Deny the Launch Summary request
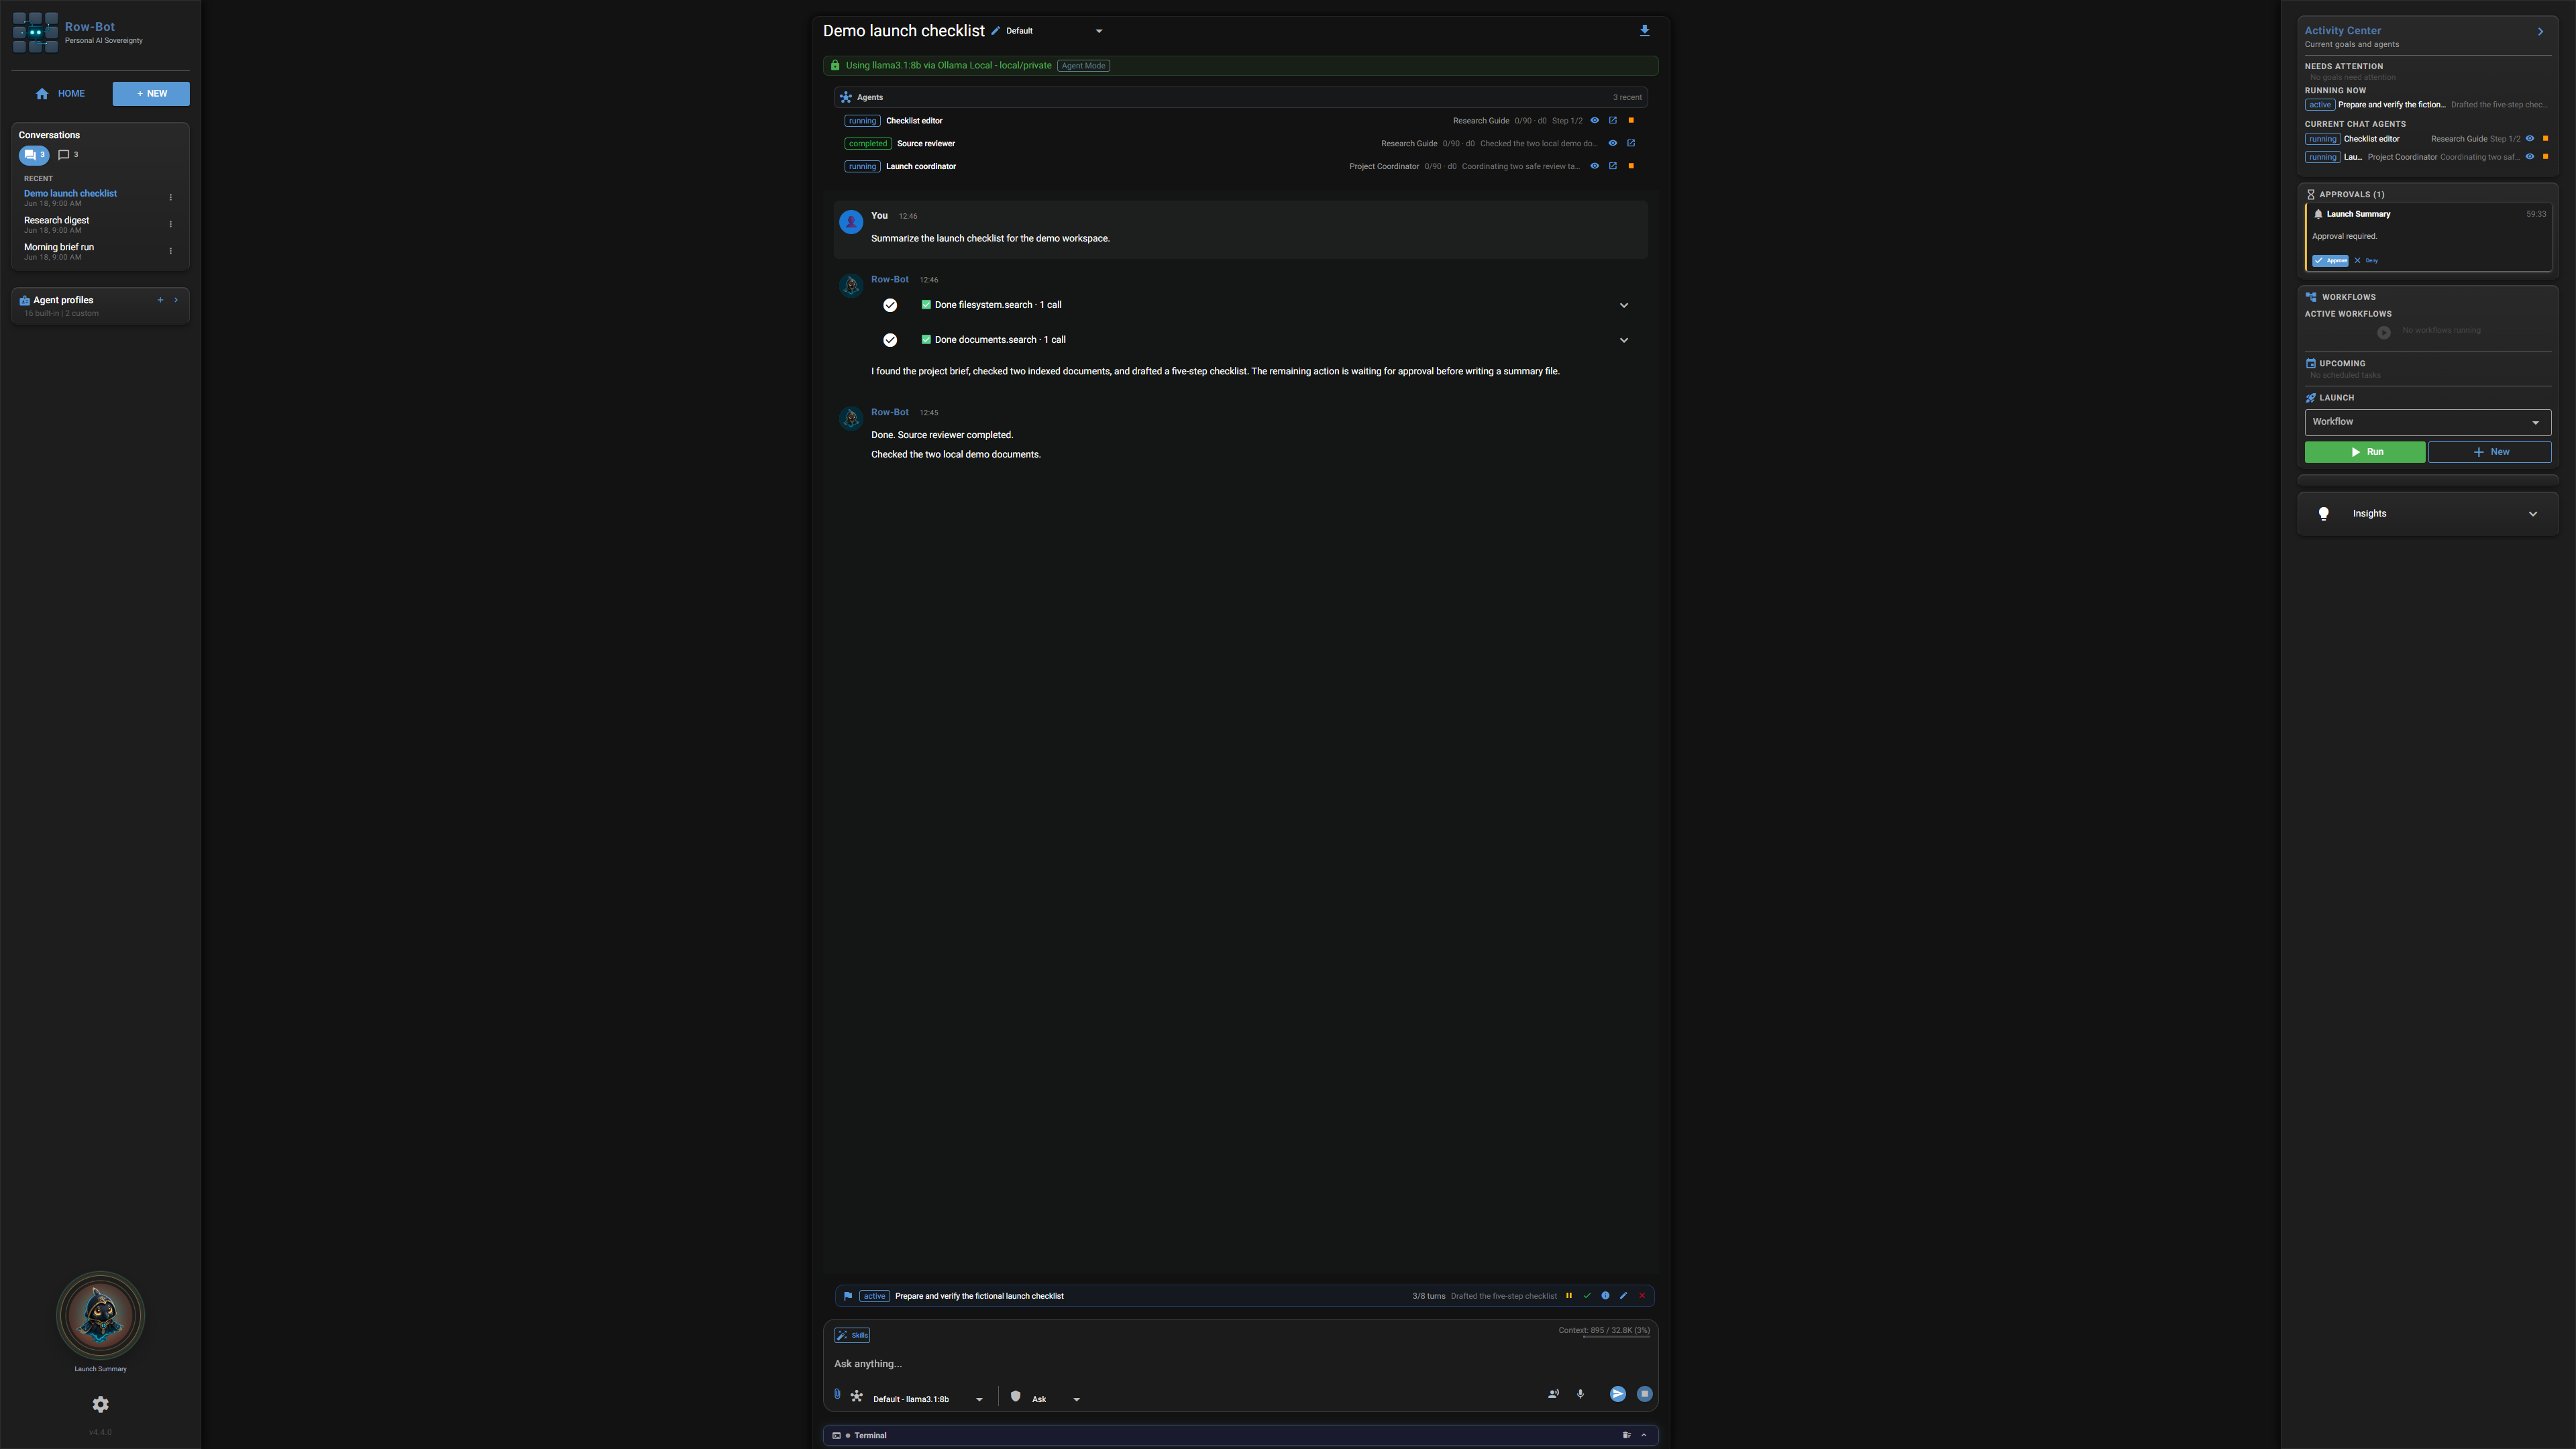2576x1449 pixels. click(2366, 261)
